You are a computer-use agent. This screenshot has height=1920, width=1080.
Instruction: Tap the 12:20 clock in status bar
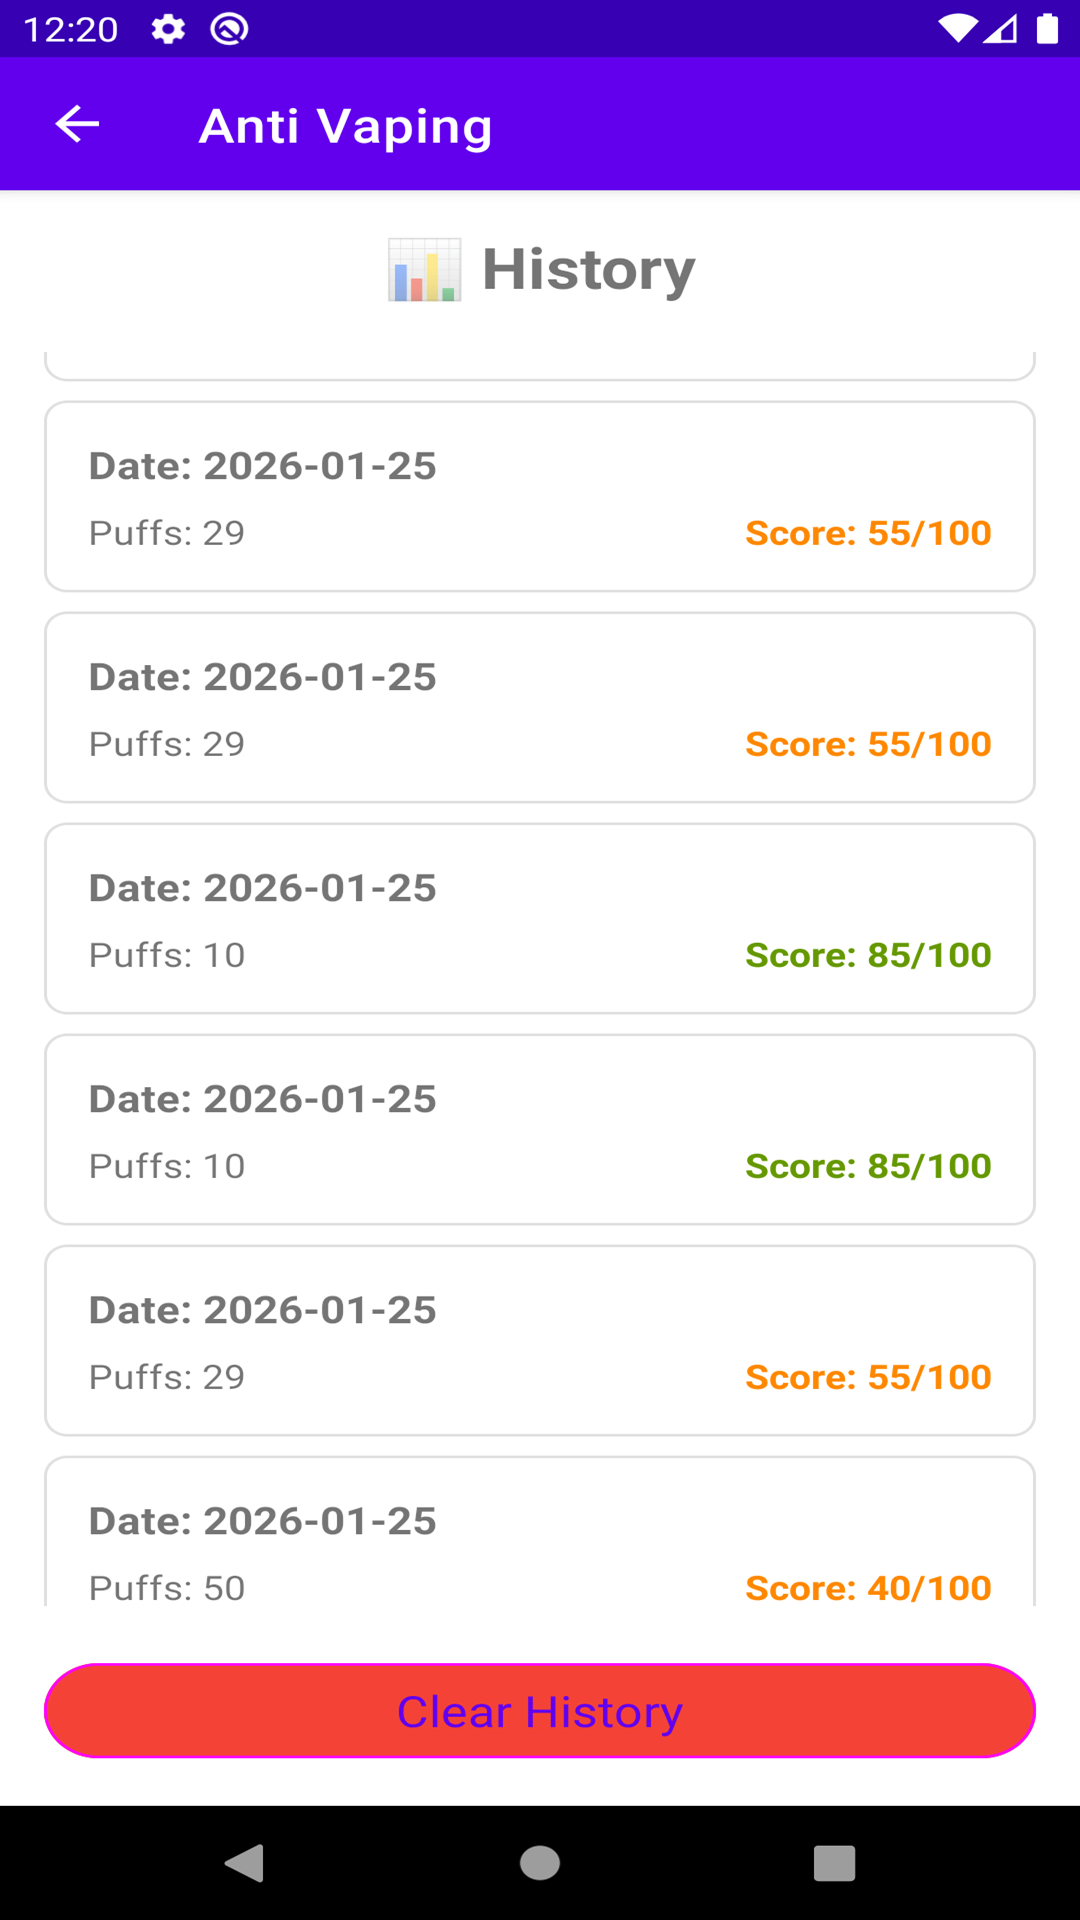(x=71, y=29)
